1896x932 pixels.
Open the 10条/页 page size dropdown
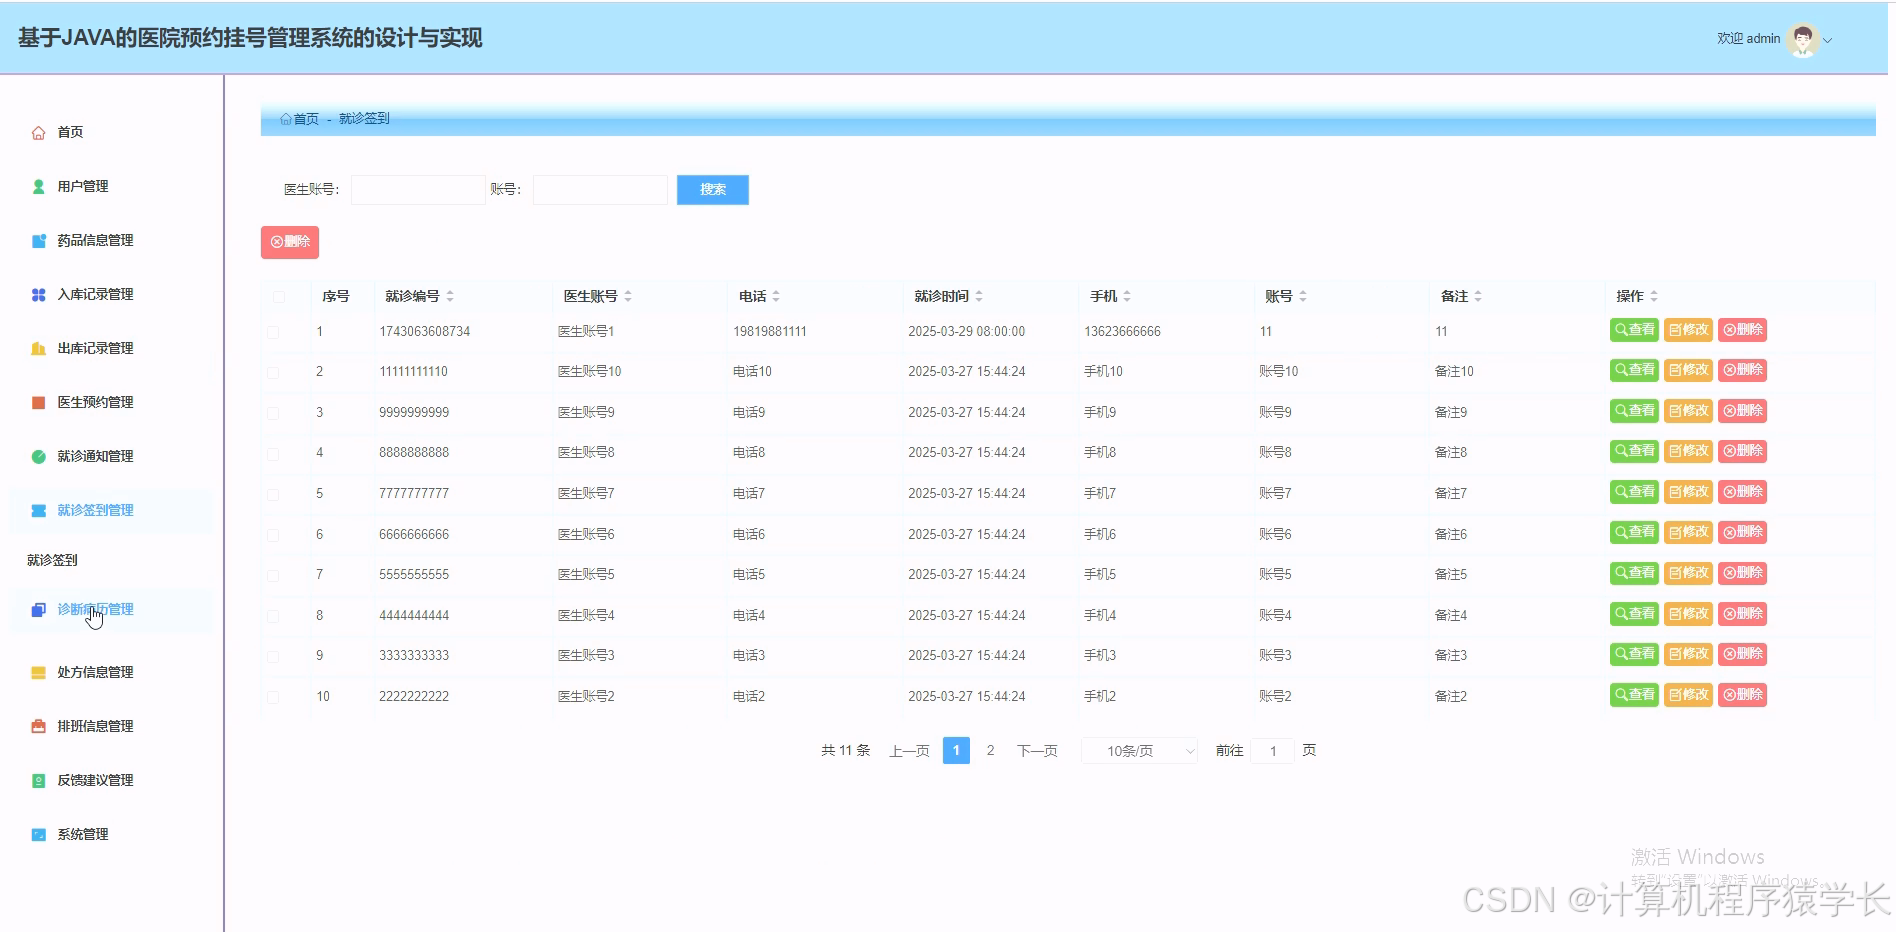1138,750
